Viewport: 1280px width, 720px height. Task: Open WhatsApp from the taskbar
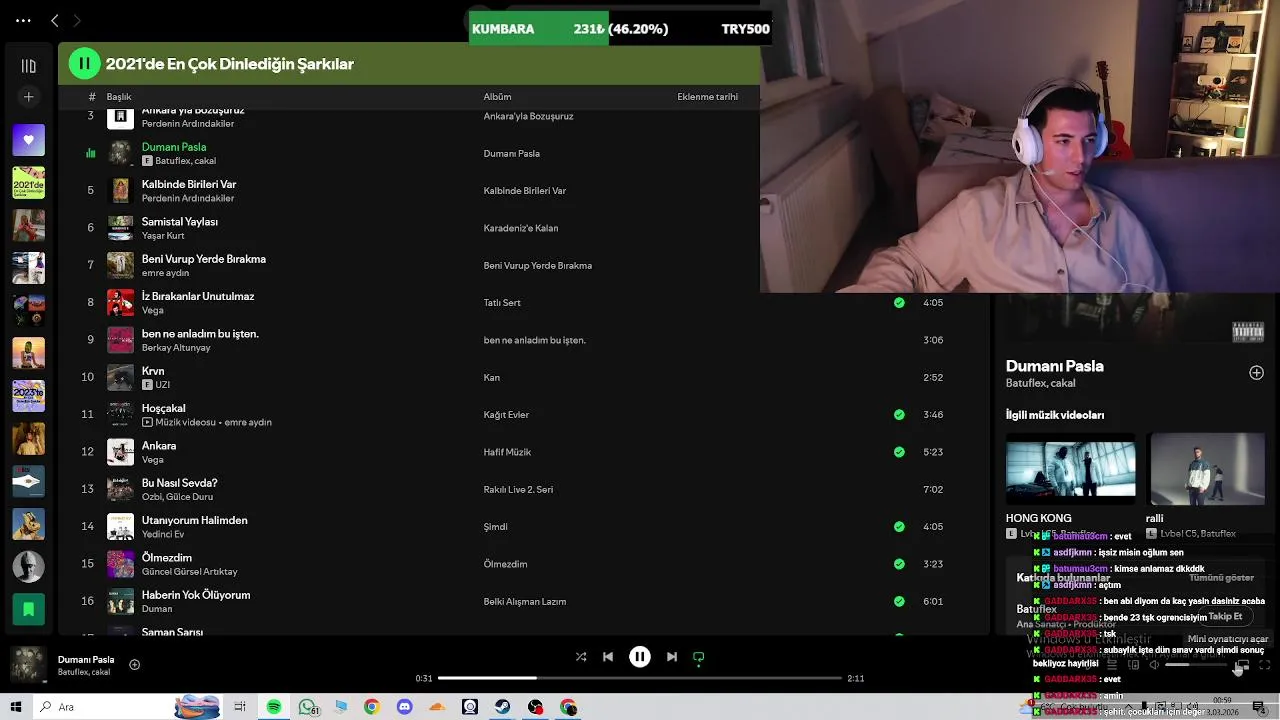(x=308, y=707)
